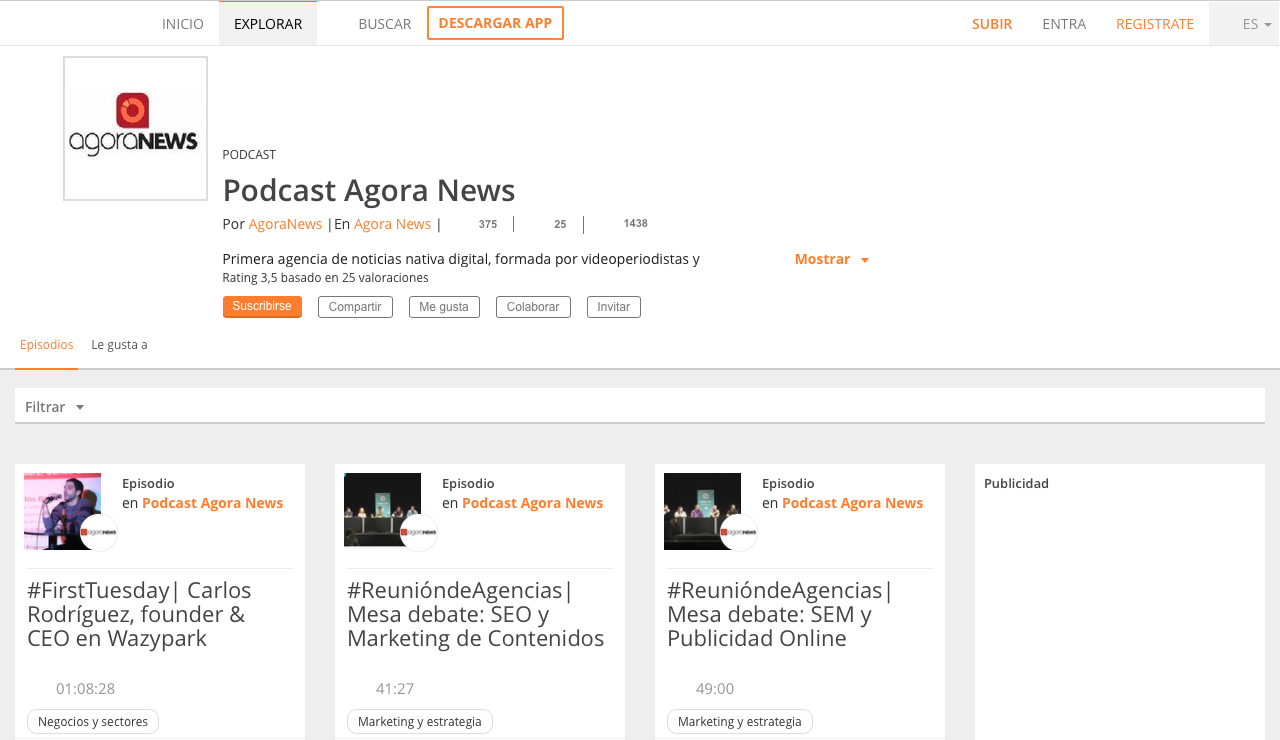Screen dimensions: 1280x740
Task: Click the channel avatar on the SEM episode thumbnail
Action: 741,533
